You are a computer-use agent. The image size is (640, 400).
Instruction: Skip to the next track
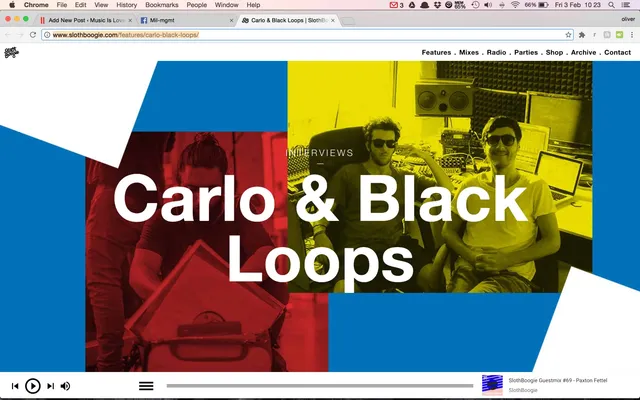tap(51, 386)
